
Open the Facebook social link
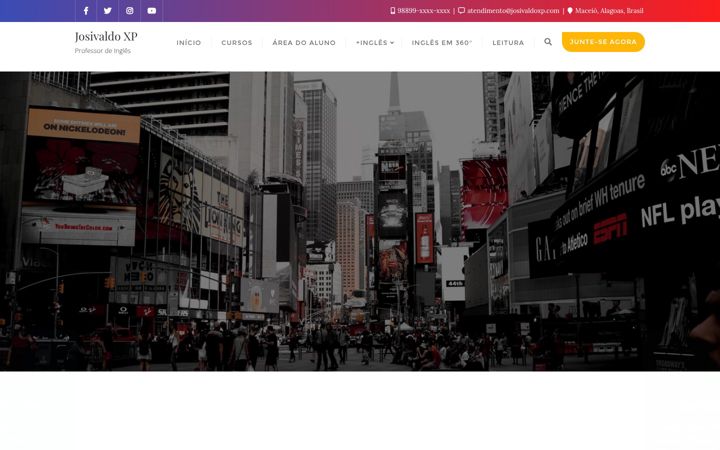(86, 11)
